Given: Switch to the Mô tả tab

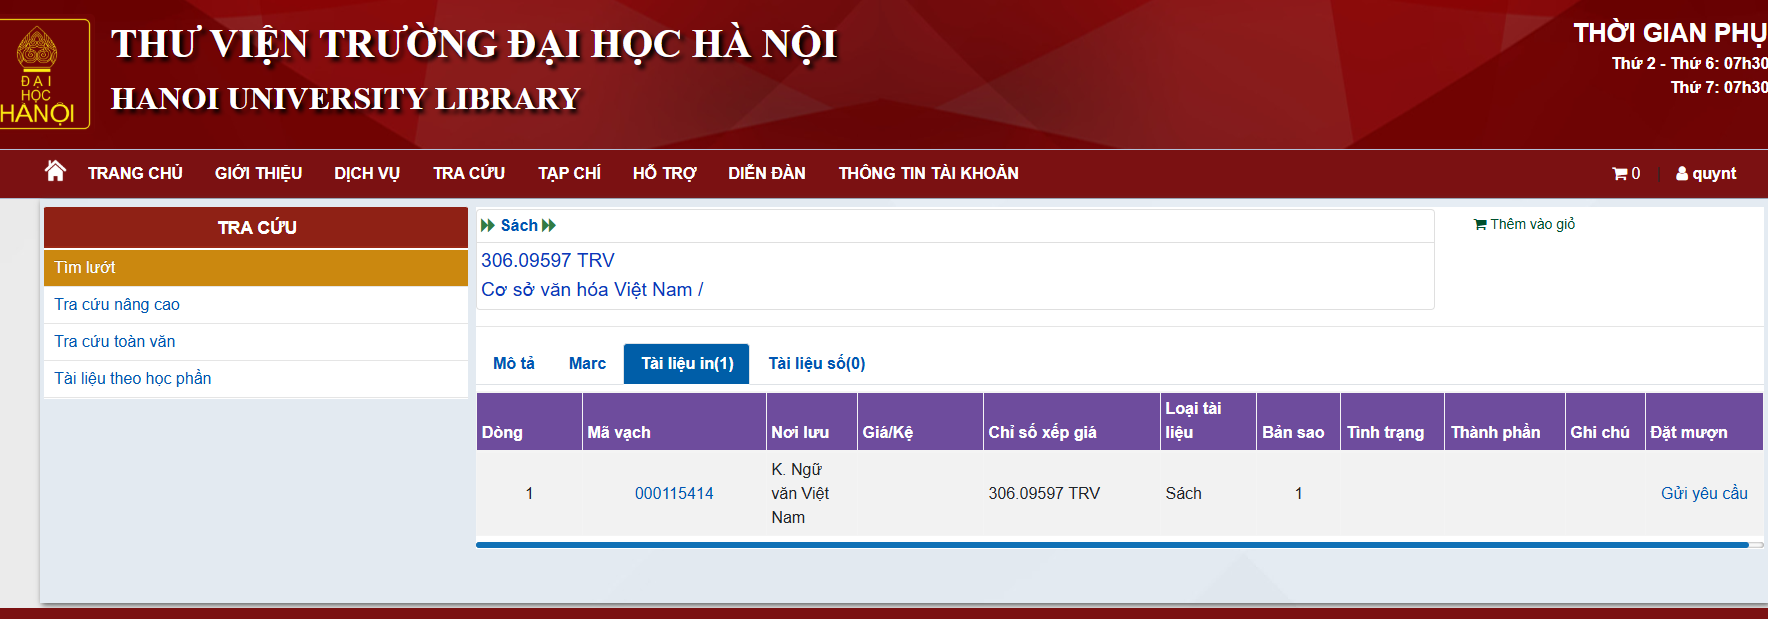Looking at the screenshot, I should (514, 364).
